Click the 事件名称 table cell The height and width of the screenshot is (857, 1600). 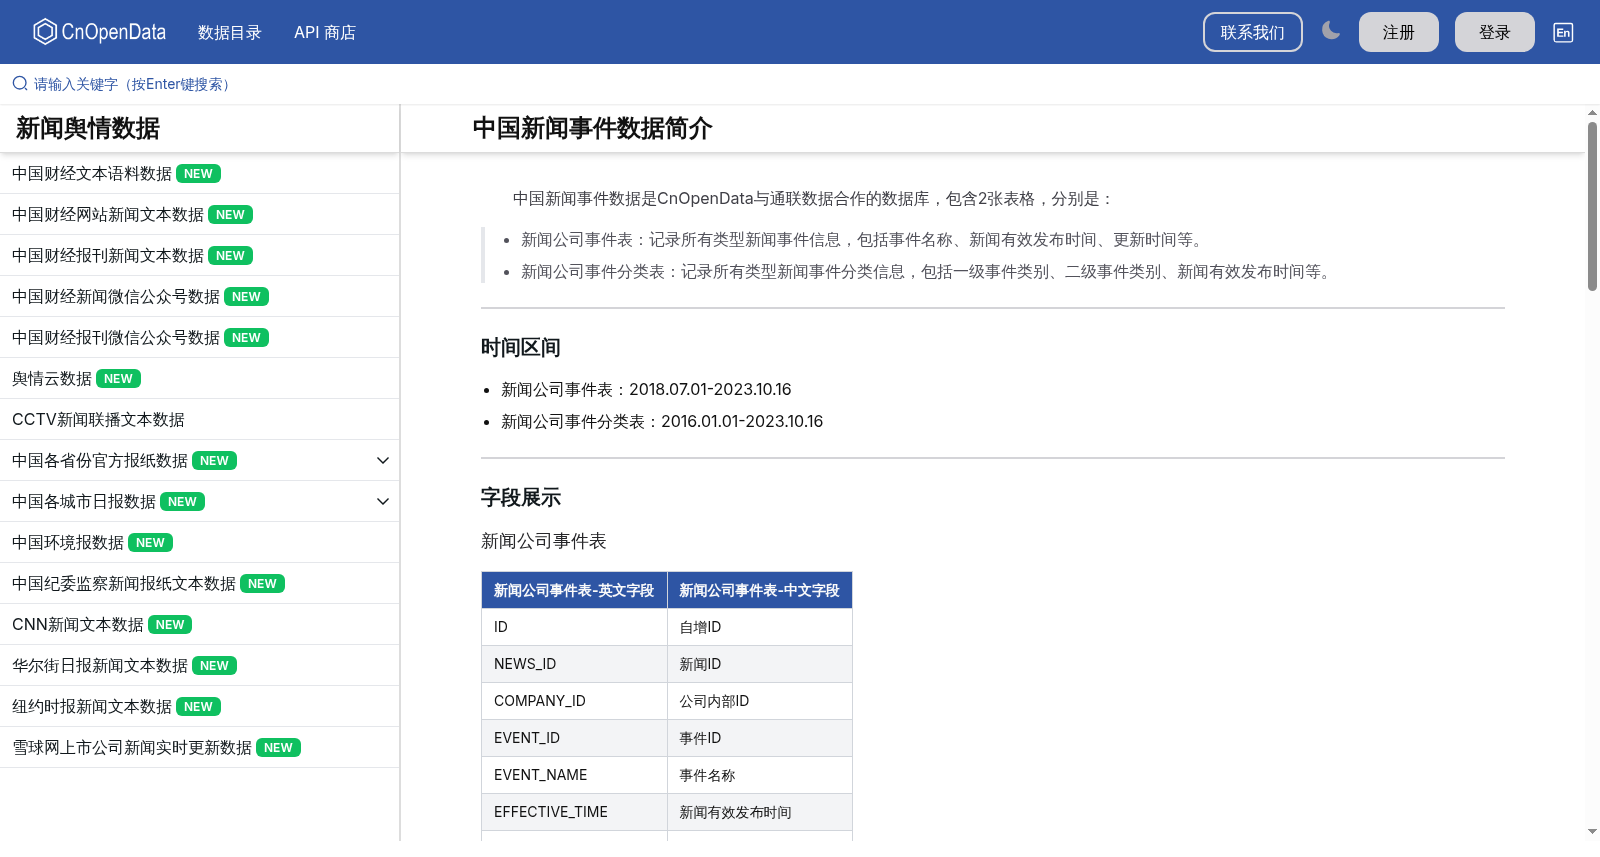click(760, 775)
